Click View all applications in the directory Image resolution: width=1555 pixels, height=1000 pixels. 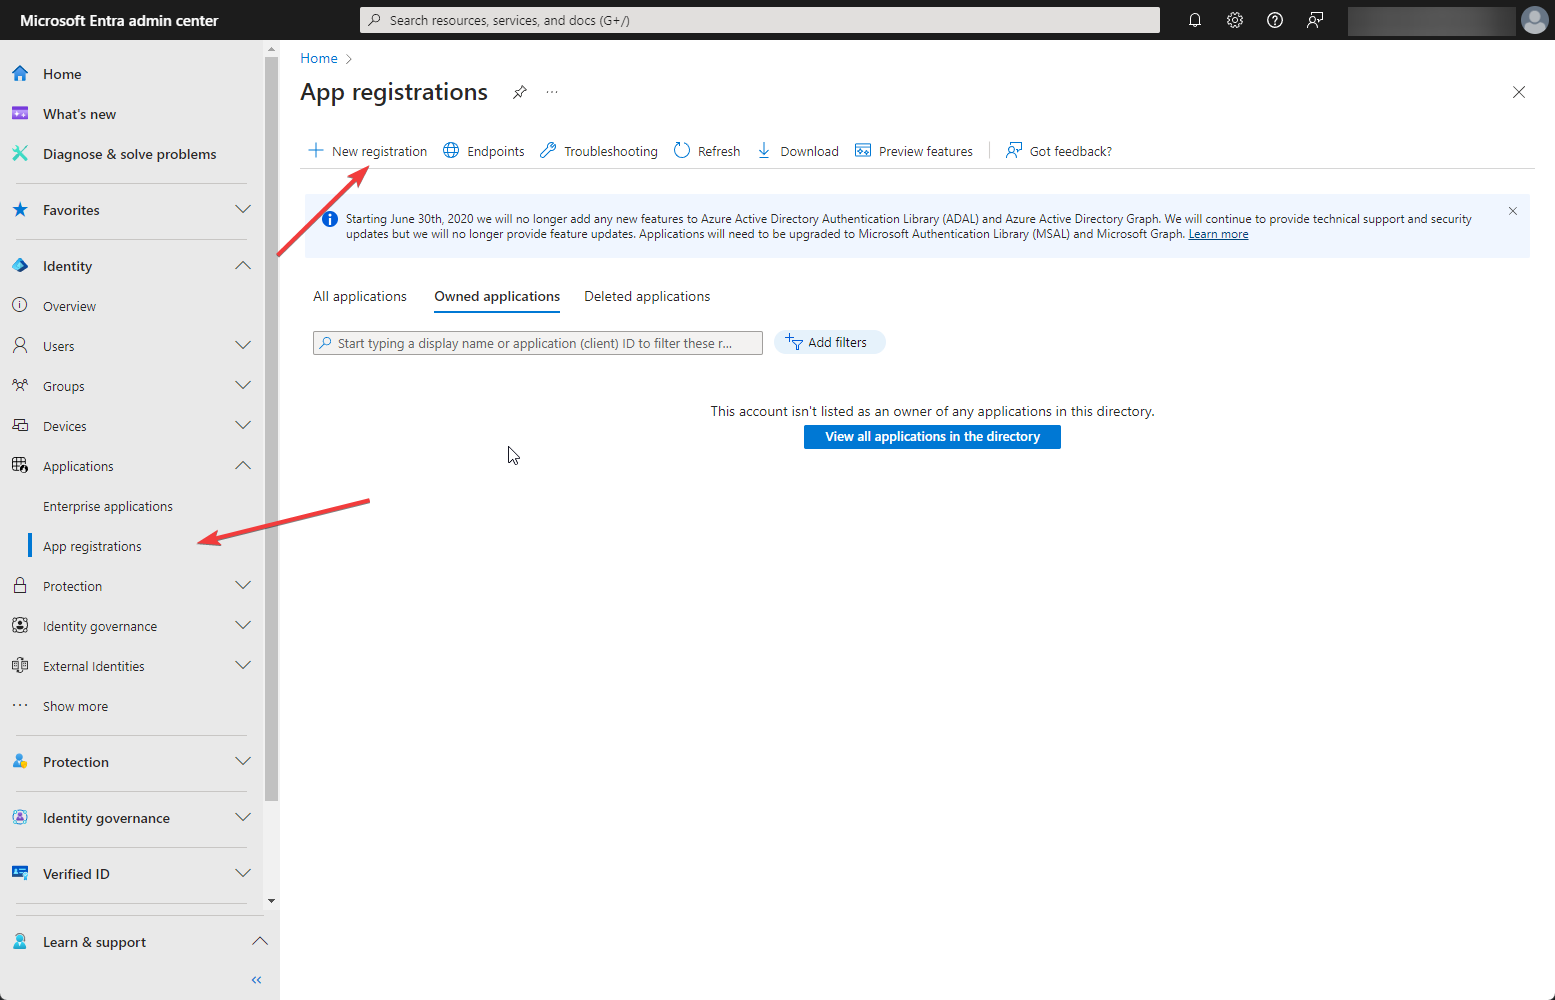pos(931,436)
